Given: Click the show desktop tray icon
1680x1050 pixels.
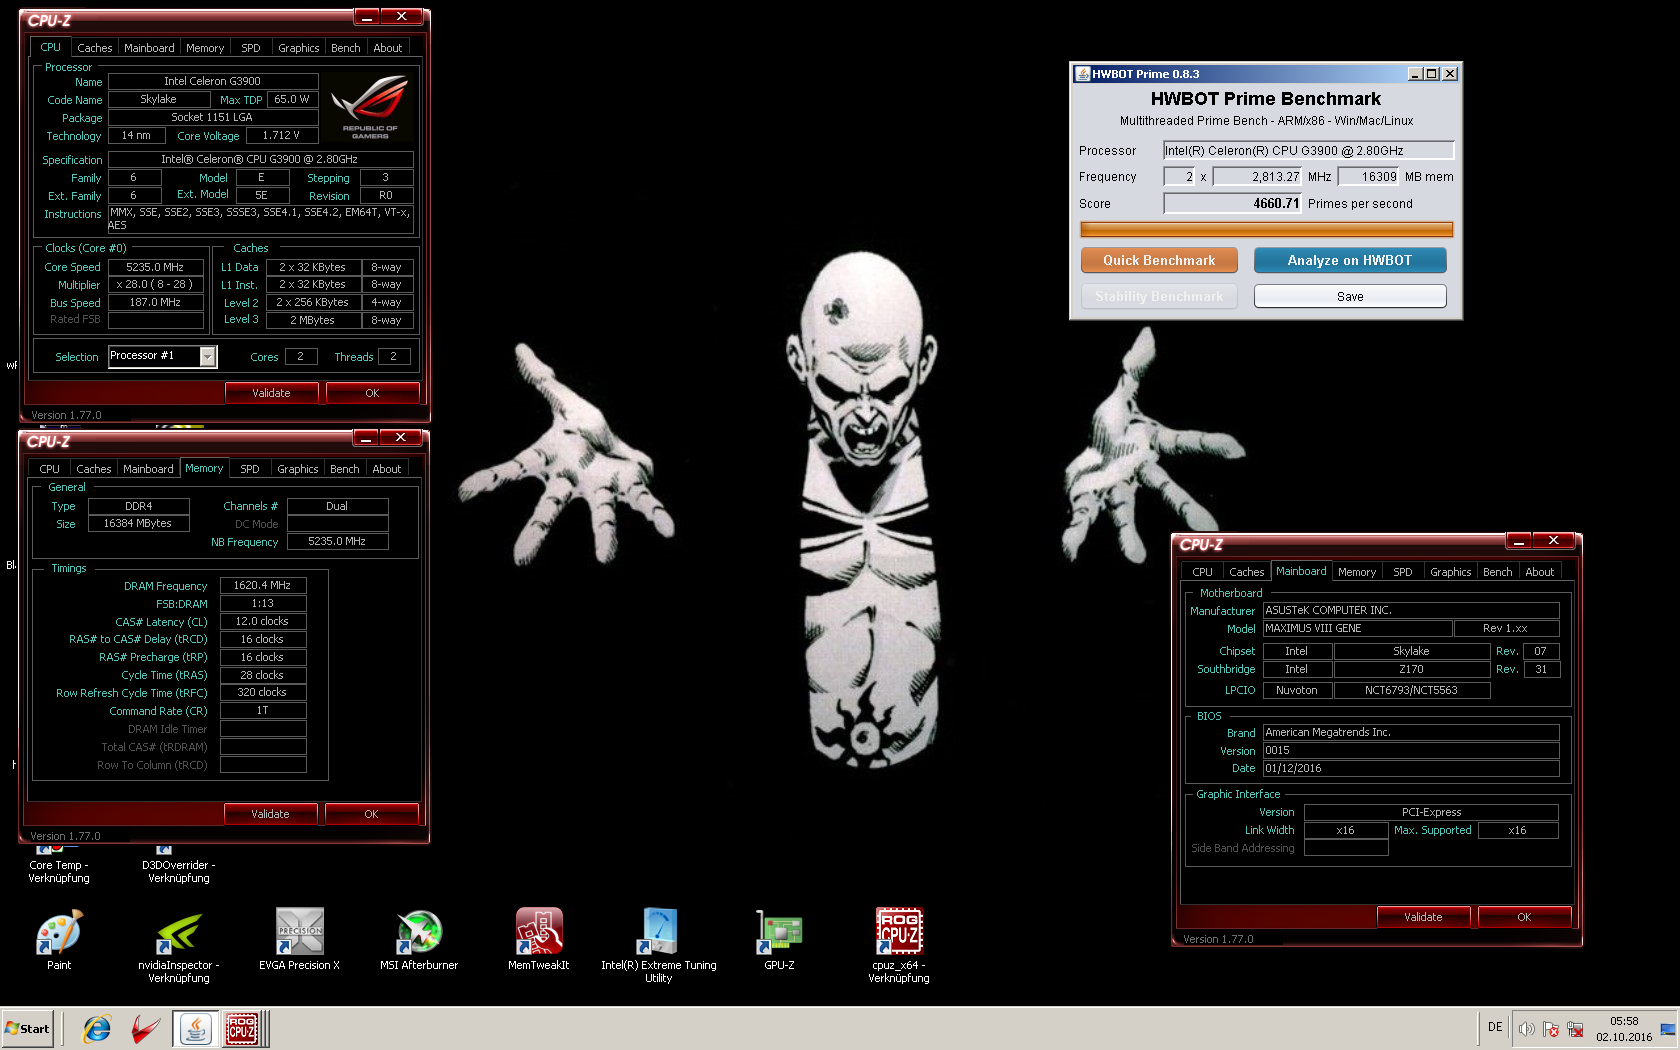Looking at the screenshot, I should (x=1668, y=1029).
